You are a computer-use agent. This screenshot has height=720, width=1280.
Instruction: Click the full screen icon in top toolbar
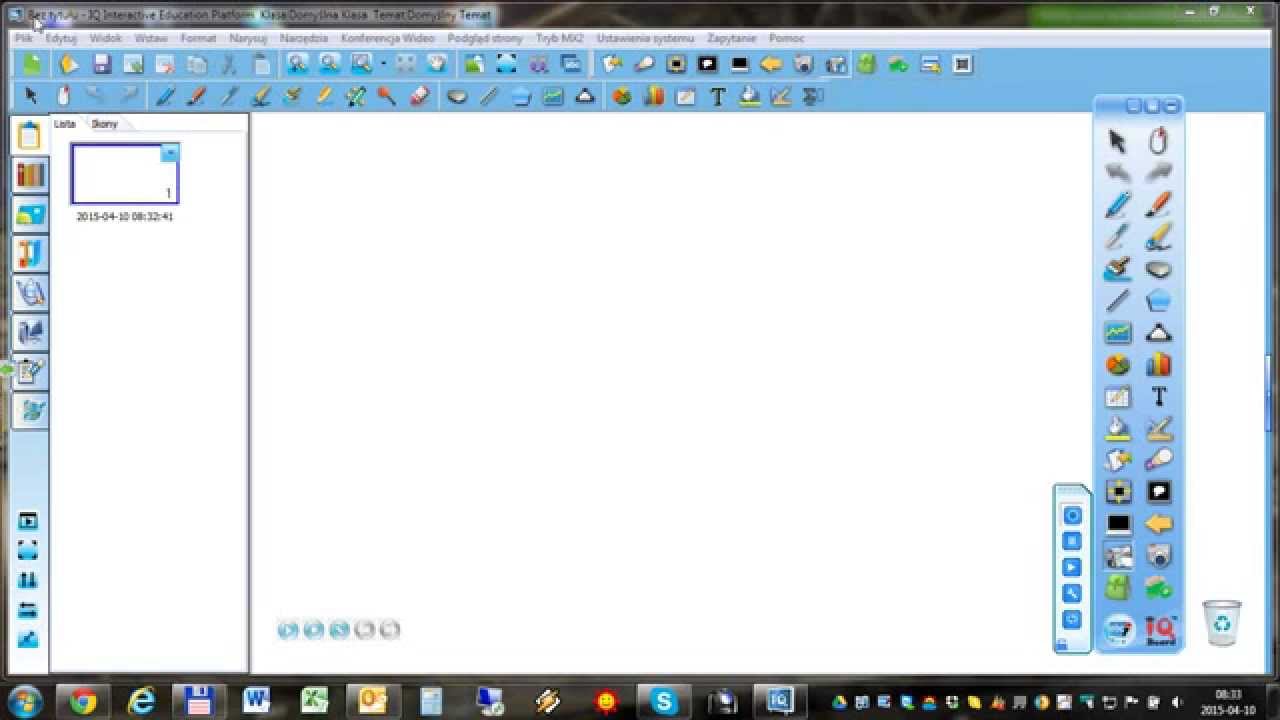pyautogui.click(x=507, y=64)
